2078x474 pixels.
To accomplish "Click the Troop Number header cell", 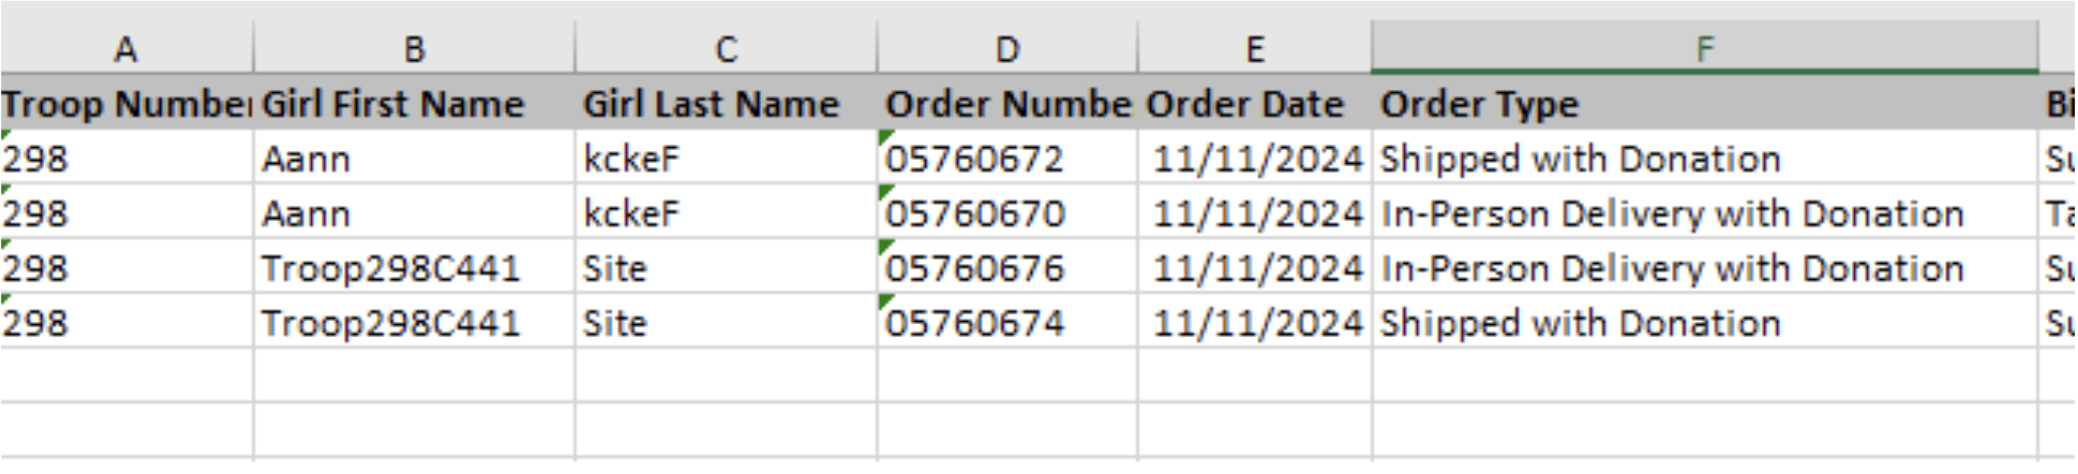I will (126, 104).
